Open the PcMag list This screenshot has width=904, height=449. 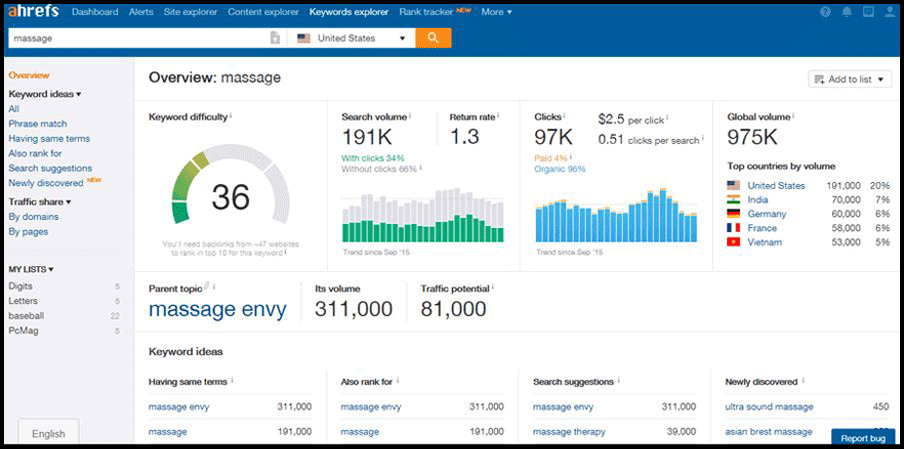pyautogui.click(x=23, y=331)
